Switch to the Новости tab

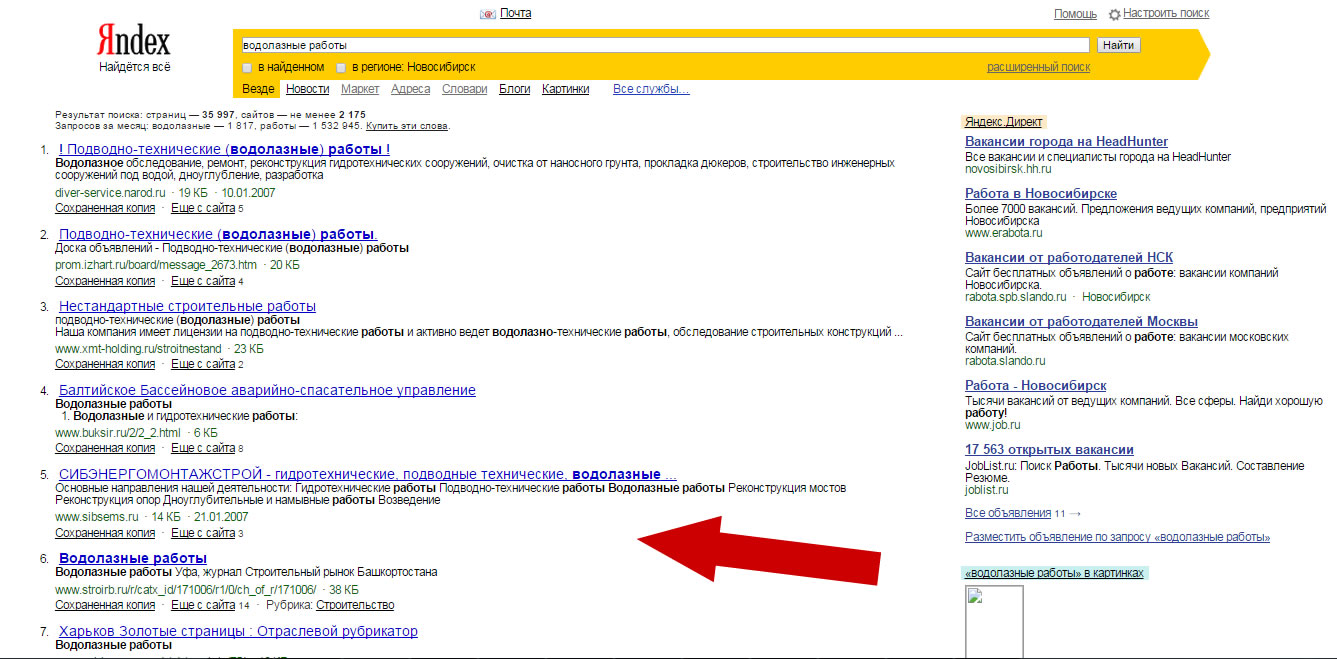pos(307,89)
